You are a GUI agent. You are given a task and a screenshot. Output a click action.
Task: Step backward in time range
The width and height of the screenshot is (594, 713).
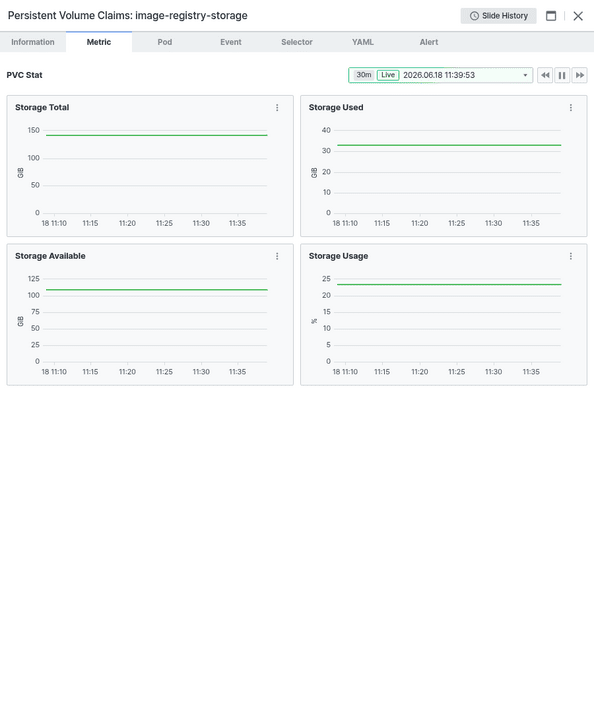[545, 75]
